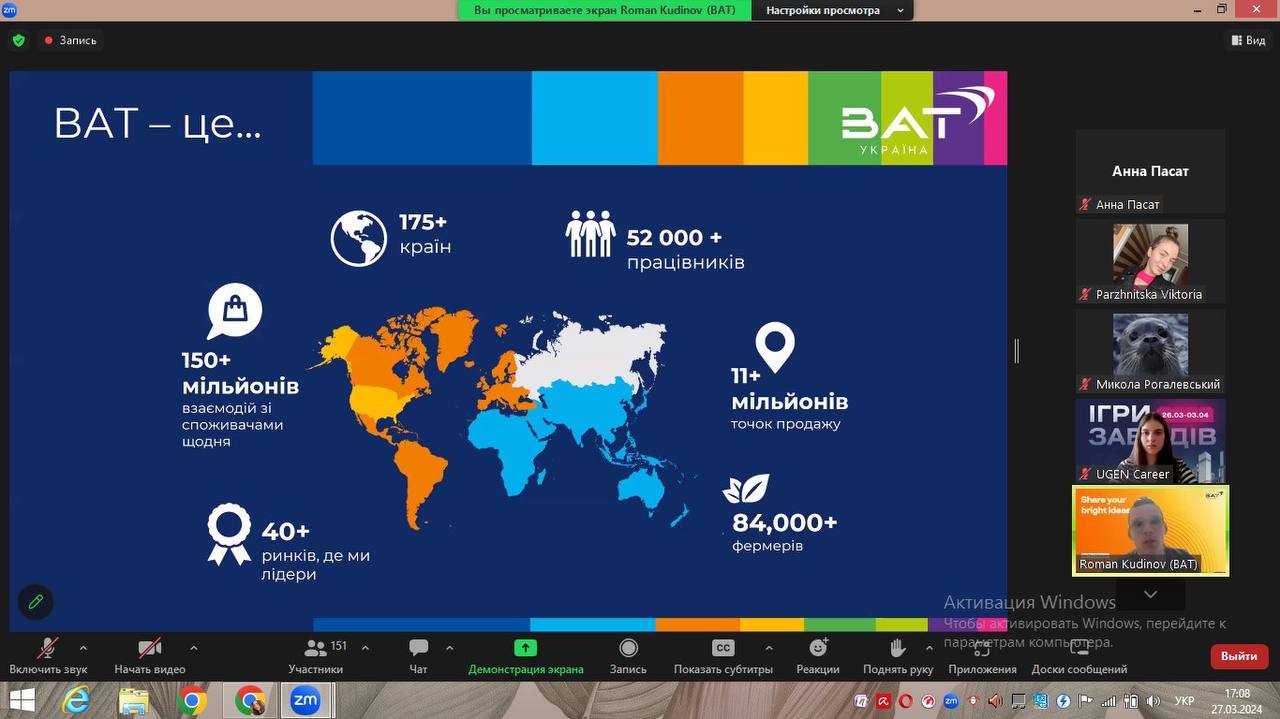
Task: Start camera with Начать видео
Action: coord(149,648)
